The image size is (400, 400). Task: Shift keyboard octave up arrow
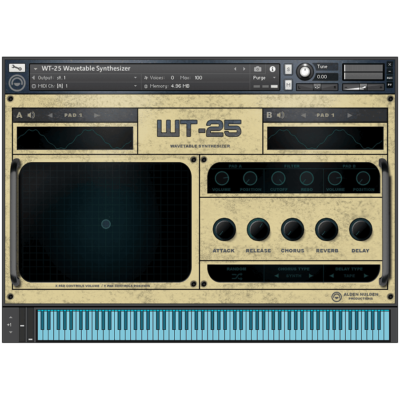pos(10,318)
